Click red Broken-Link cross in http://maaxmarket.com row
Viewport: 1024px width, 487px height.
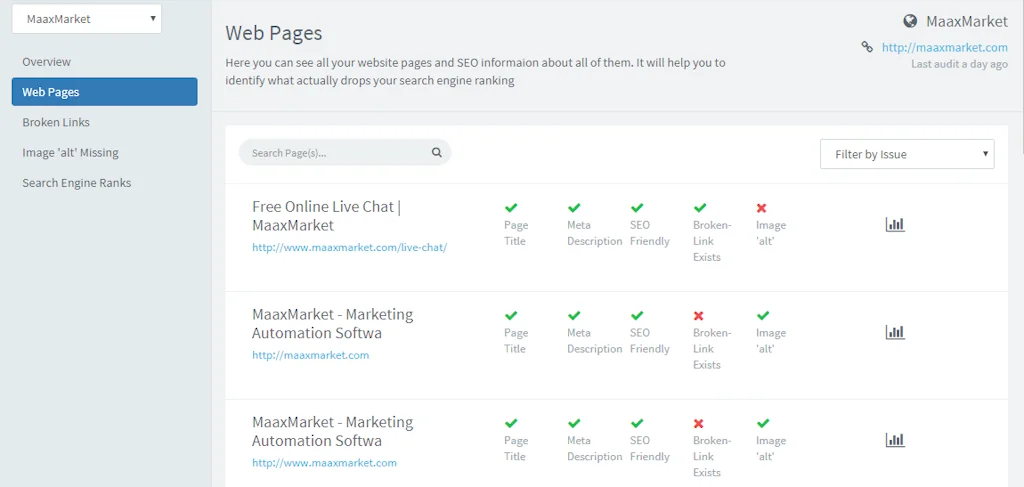[x=698, y=316]
